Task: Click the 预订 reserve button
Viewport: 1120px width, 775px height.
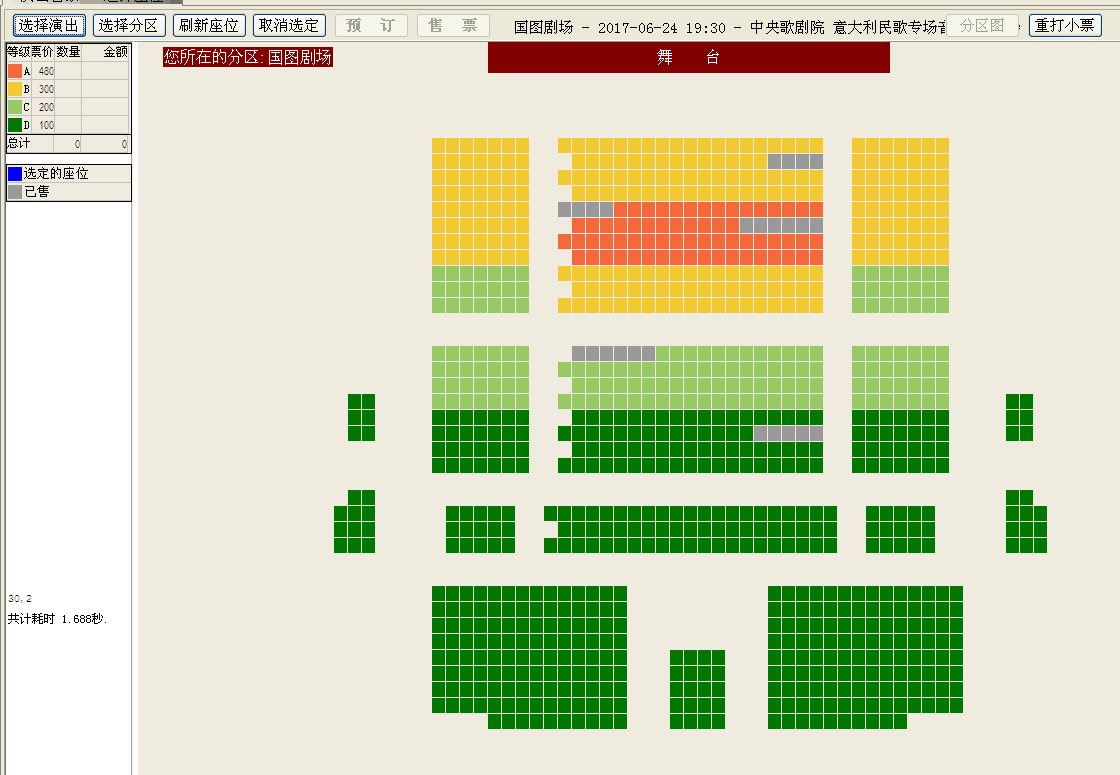Action: (370, 25)
